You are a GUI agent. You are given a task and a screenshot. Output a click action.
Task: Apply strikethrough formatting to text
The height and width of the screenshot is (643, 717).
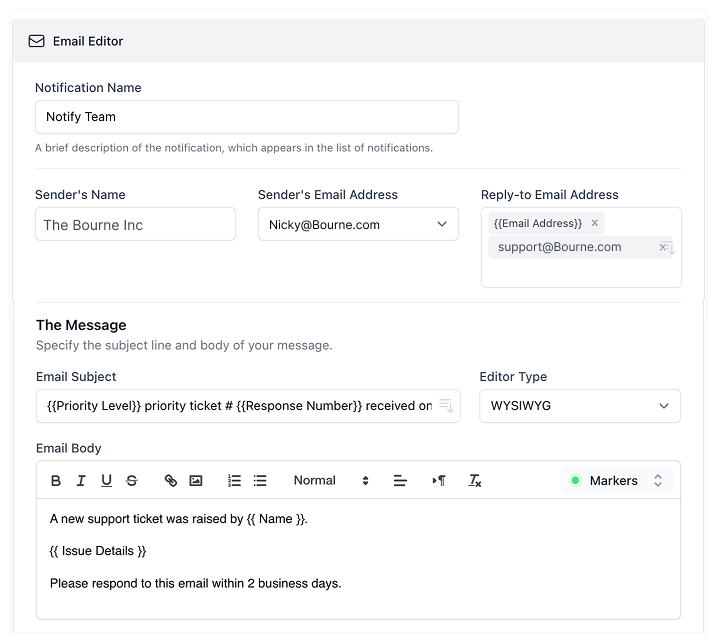(x=131, y=481)
